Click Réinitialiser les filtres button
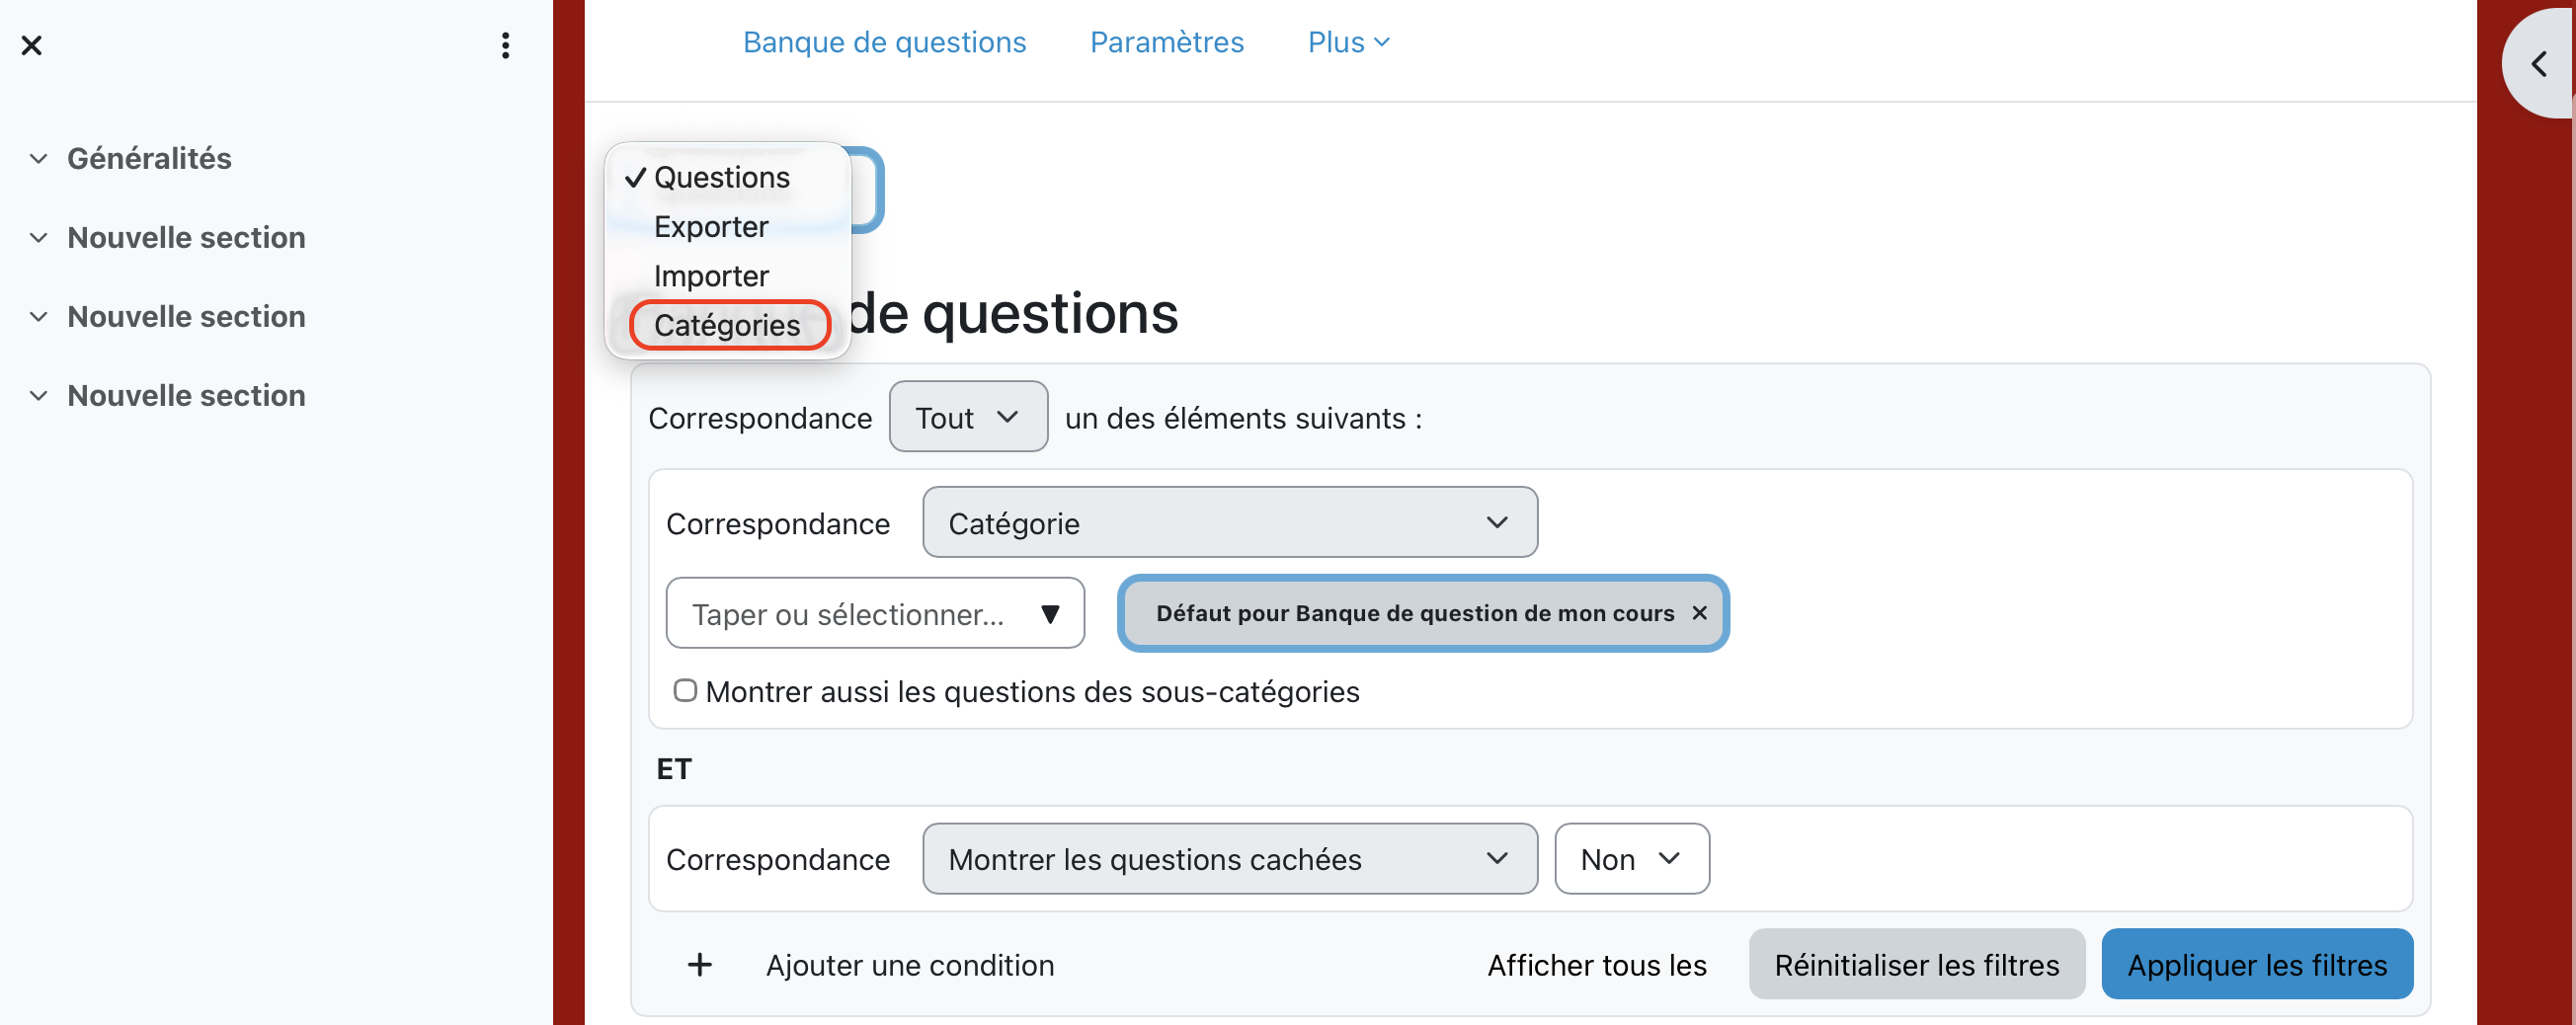This screenshot has height=1025, width=2576. 1916,965
